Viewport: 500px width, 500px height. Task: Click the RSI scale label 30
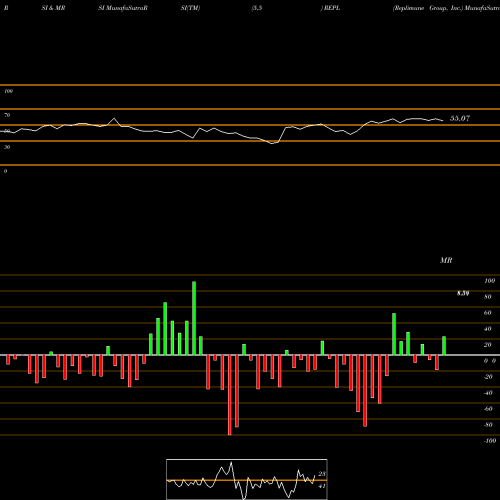click(x=7, y=147)
